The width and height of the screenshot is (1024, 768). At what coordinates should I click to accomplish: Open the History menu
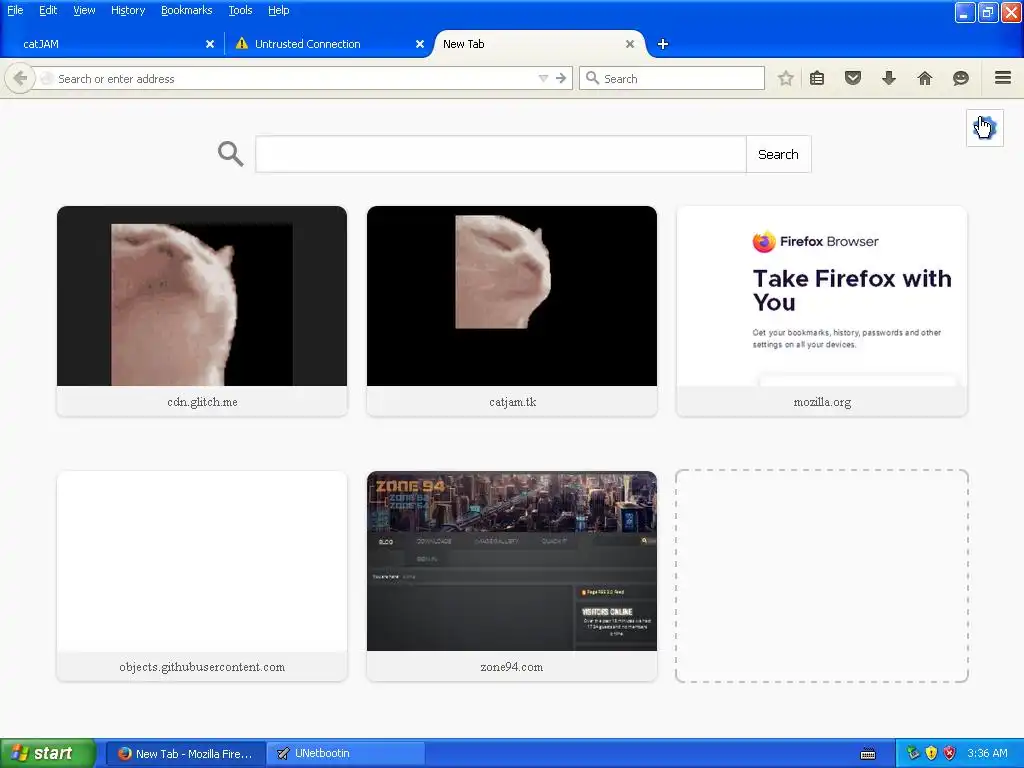tap(128, 10)
